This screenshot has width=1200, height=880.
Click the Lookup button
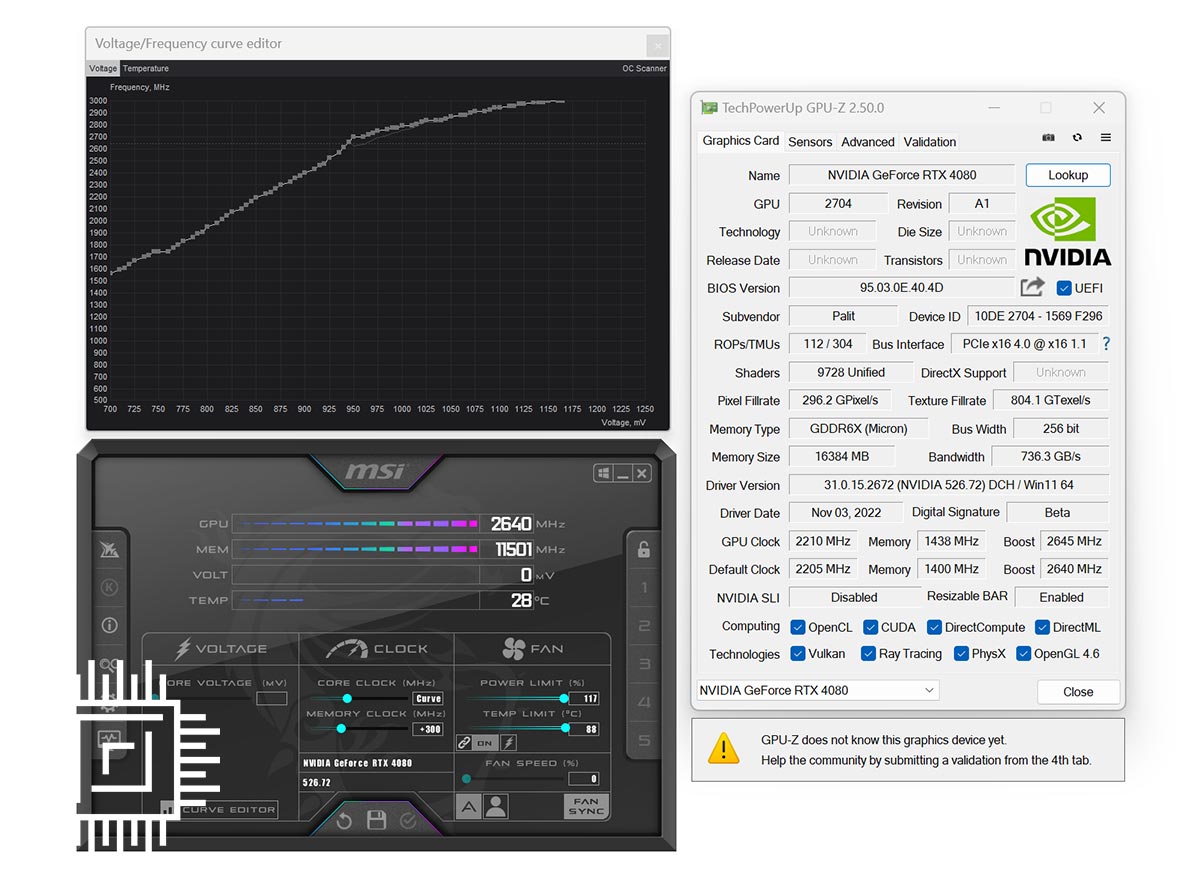click(x=1068, y=175)
